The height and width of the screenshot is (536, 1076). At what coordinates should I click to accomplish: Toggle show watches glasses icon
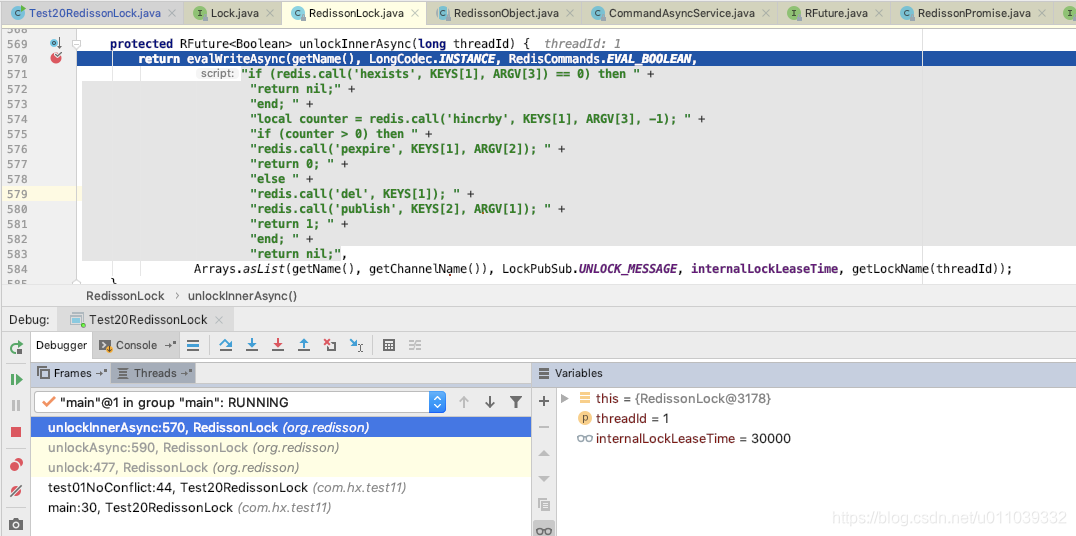(x=544, y=530)
